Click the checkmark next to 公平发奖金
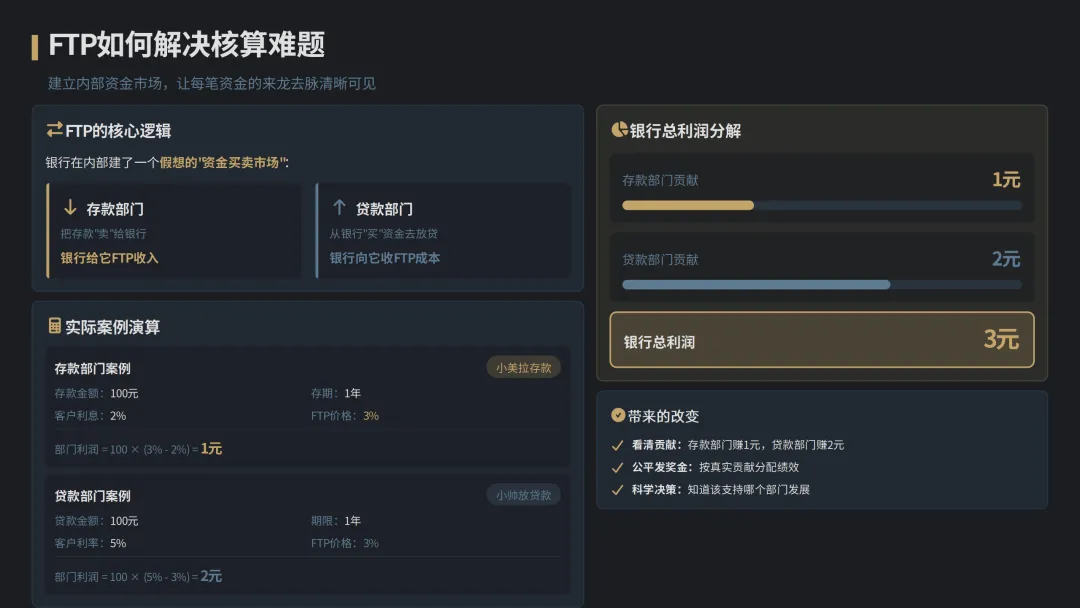Screen dimensions: 1080x608 click(x=617, y=468)
